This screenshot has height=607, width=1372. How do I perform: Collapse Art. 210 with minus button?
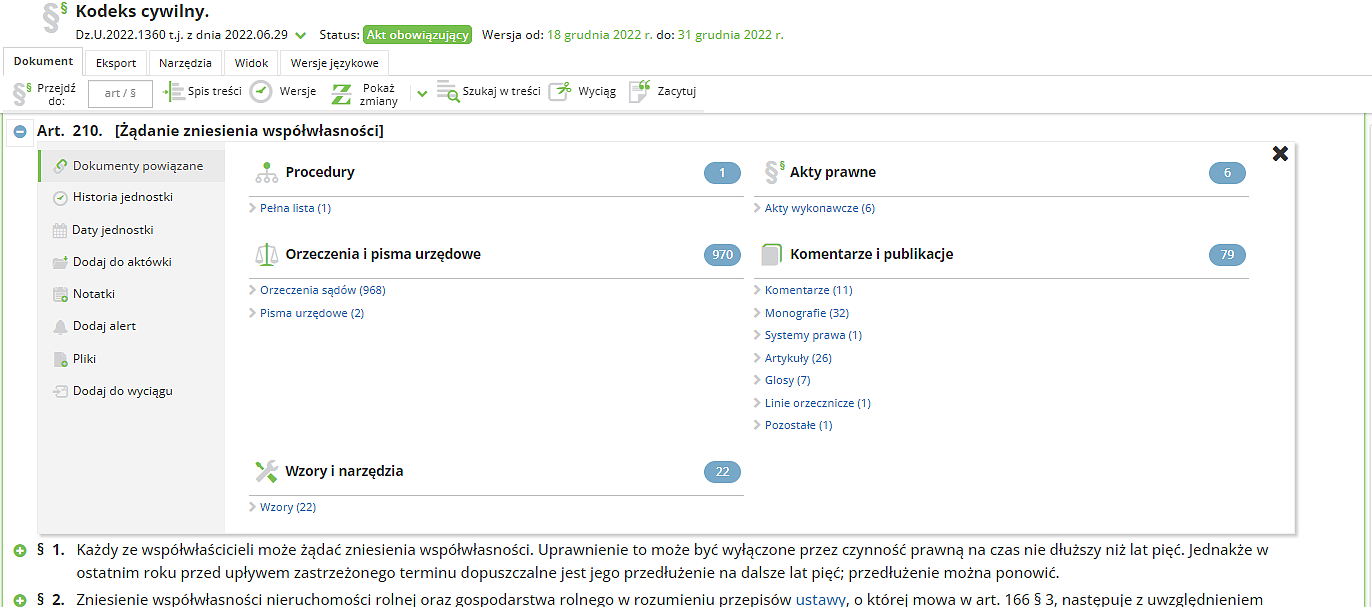[20, 131]
